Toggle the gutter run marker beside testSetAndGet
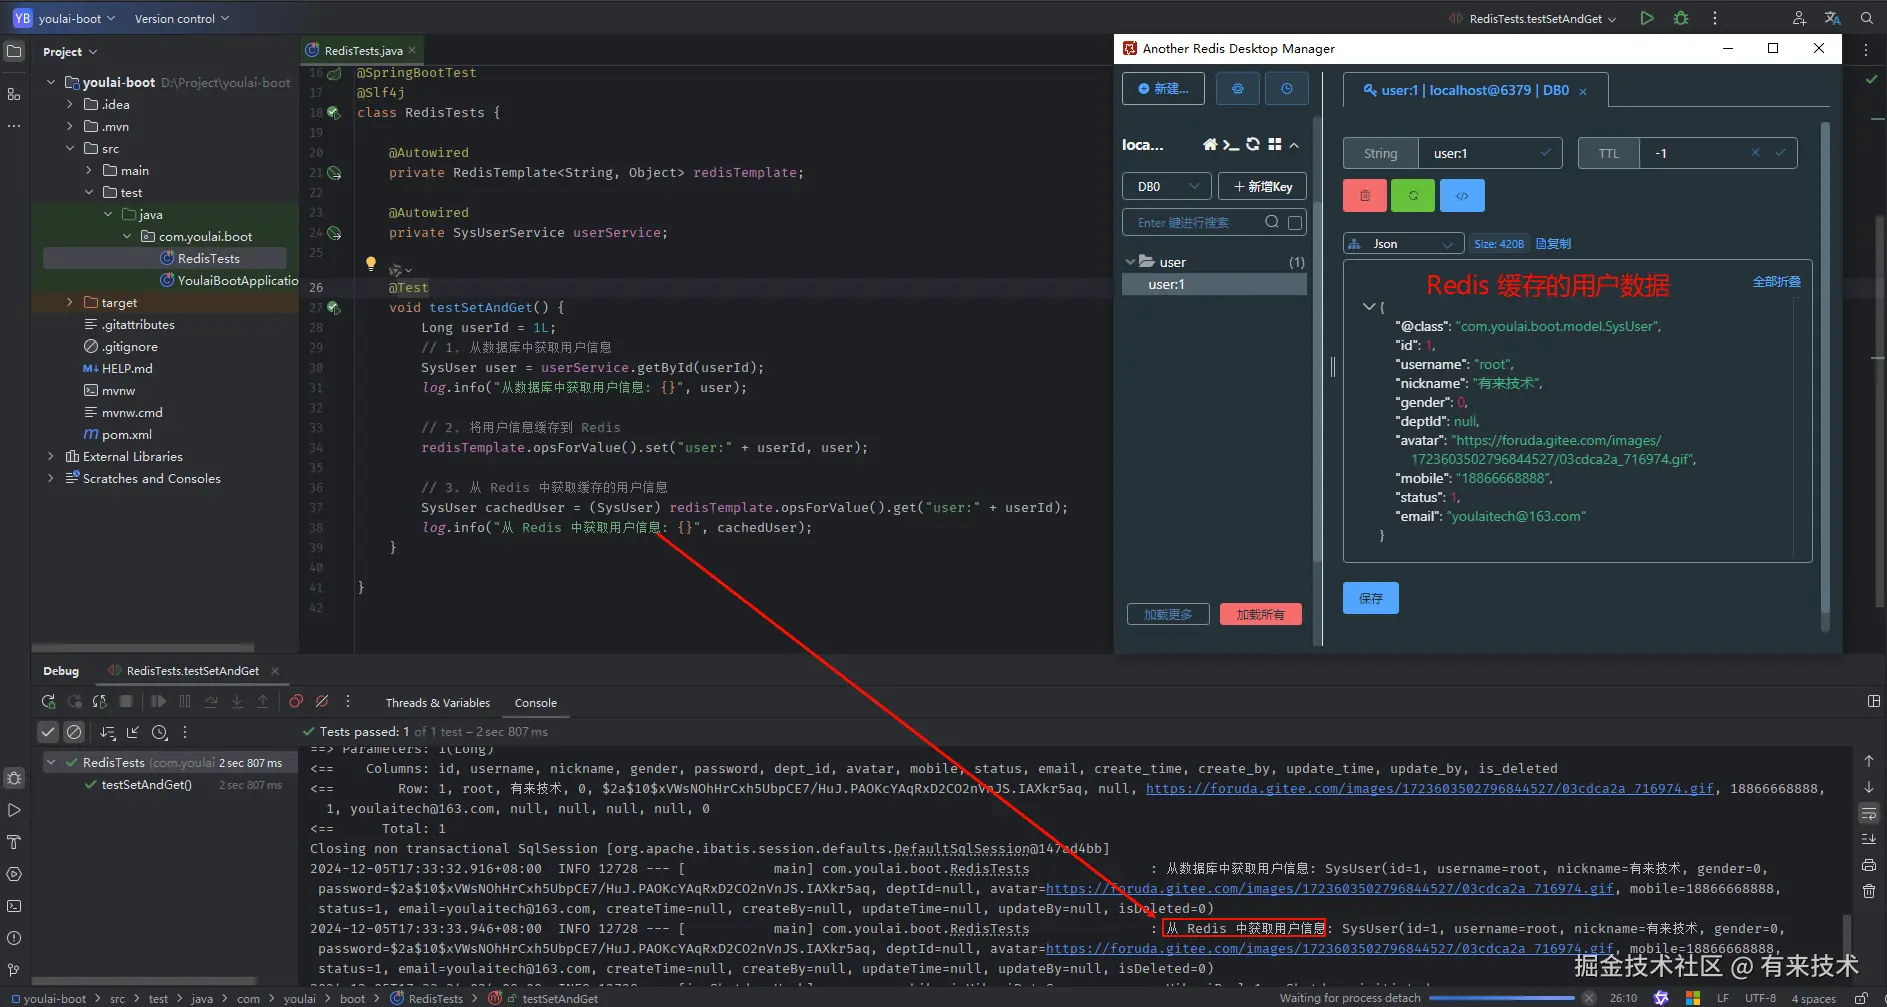The height and width of the screenshot is (1007, 1887). click(334, 308)
